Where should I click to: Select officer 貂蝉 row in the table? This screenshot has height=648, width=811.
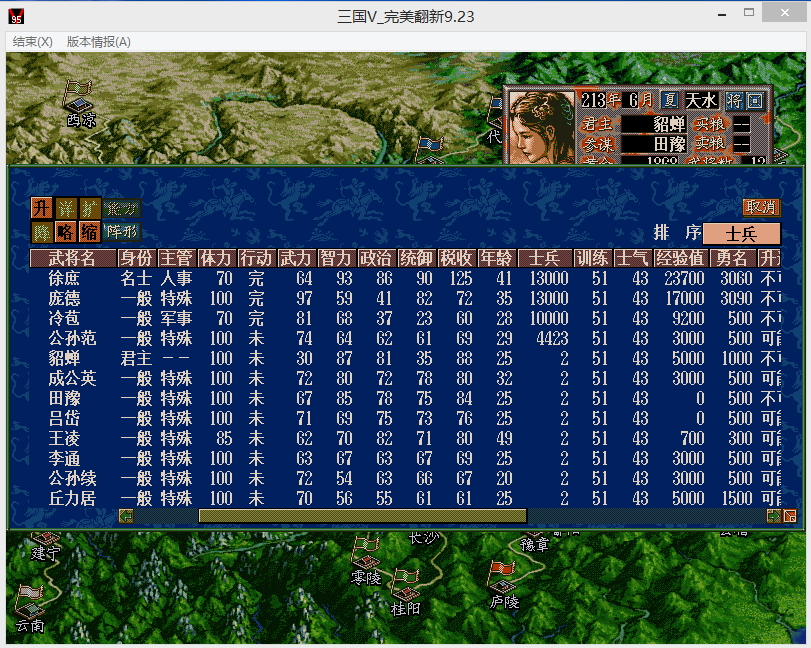click(406, 358)
